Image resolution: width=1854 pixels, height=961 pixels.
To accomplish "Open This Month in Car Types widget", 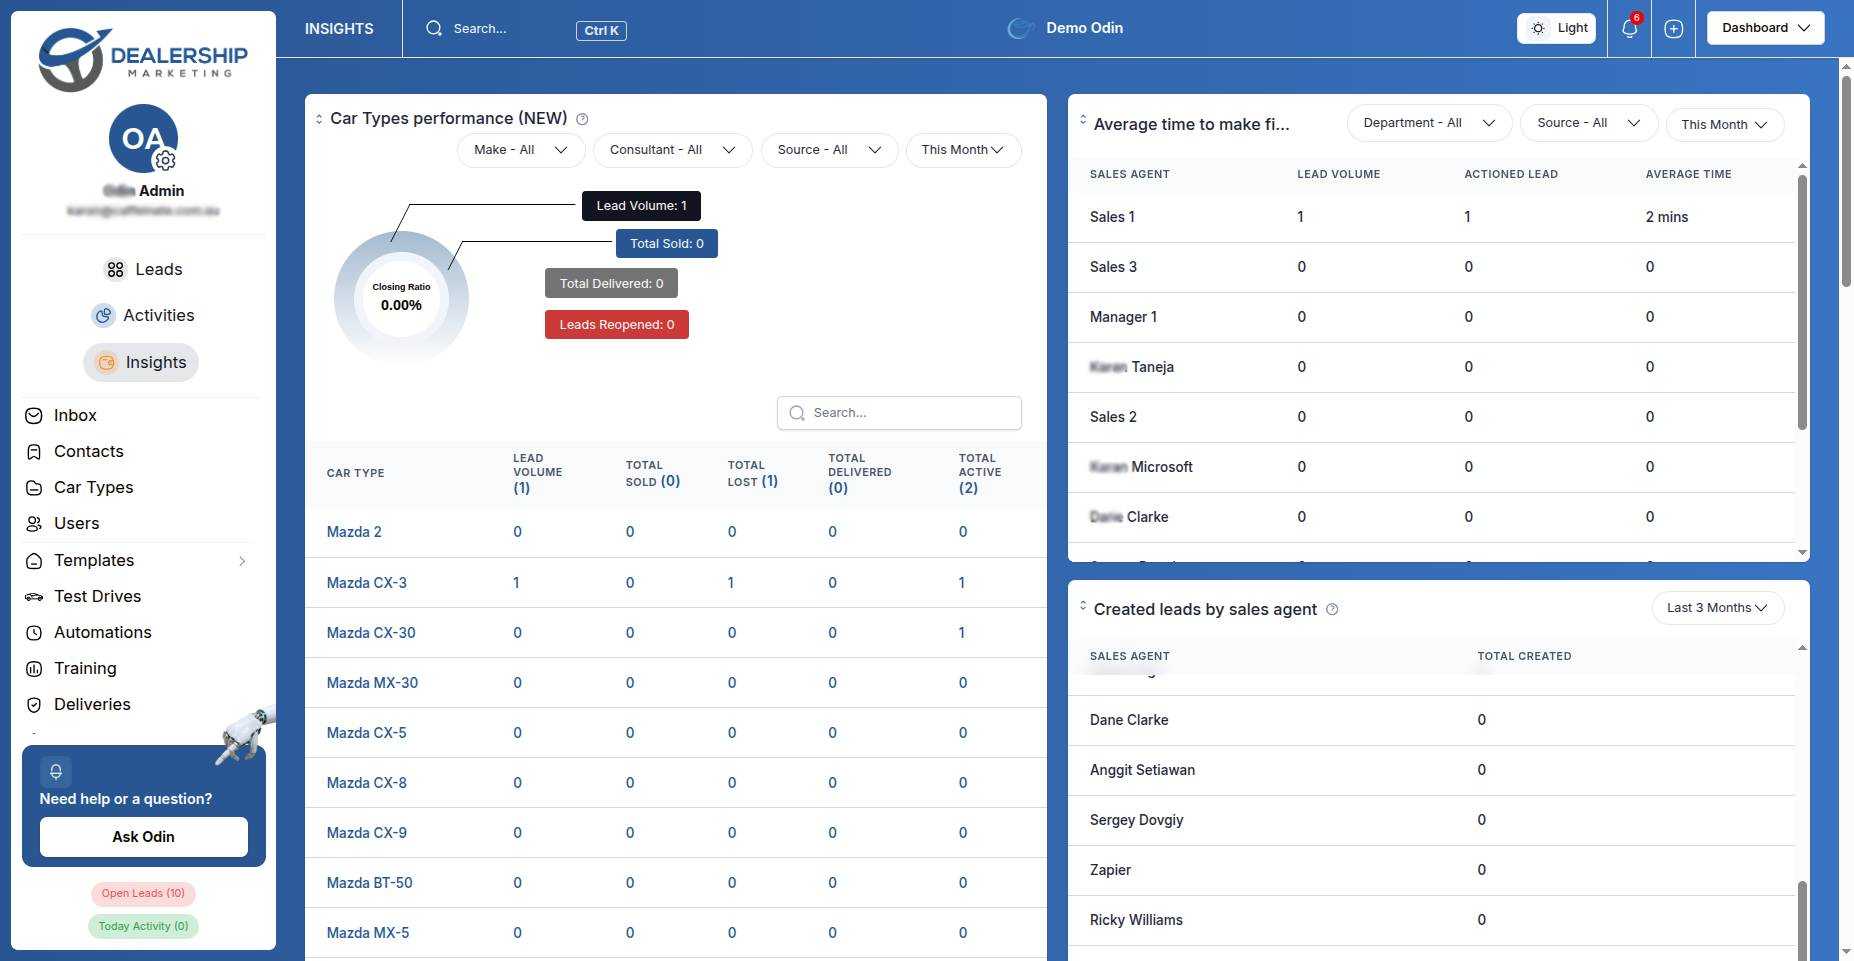I will click(x=963, y=150).
